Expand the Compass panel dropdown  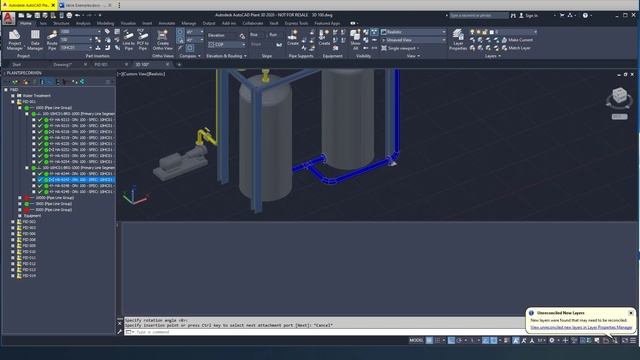[x=190, y=56]
